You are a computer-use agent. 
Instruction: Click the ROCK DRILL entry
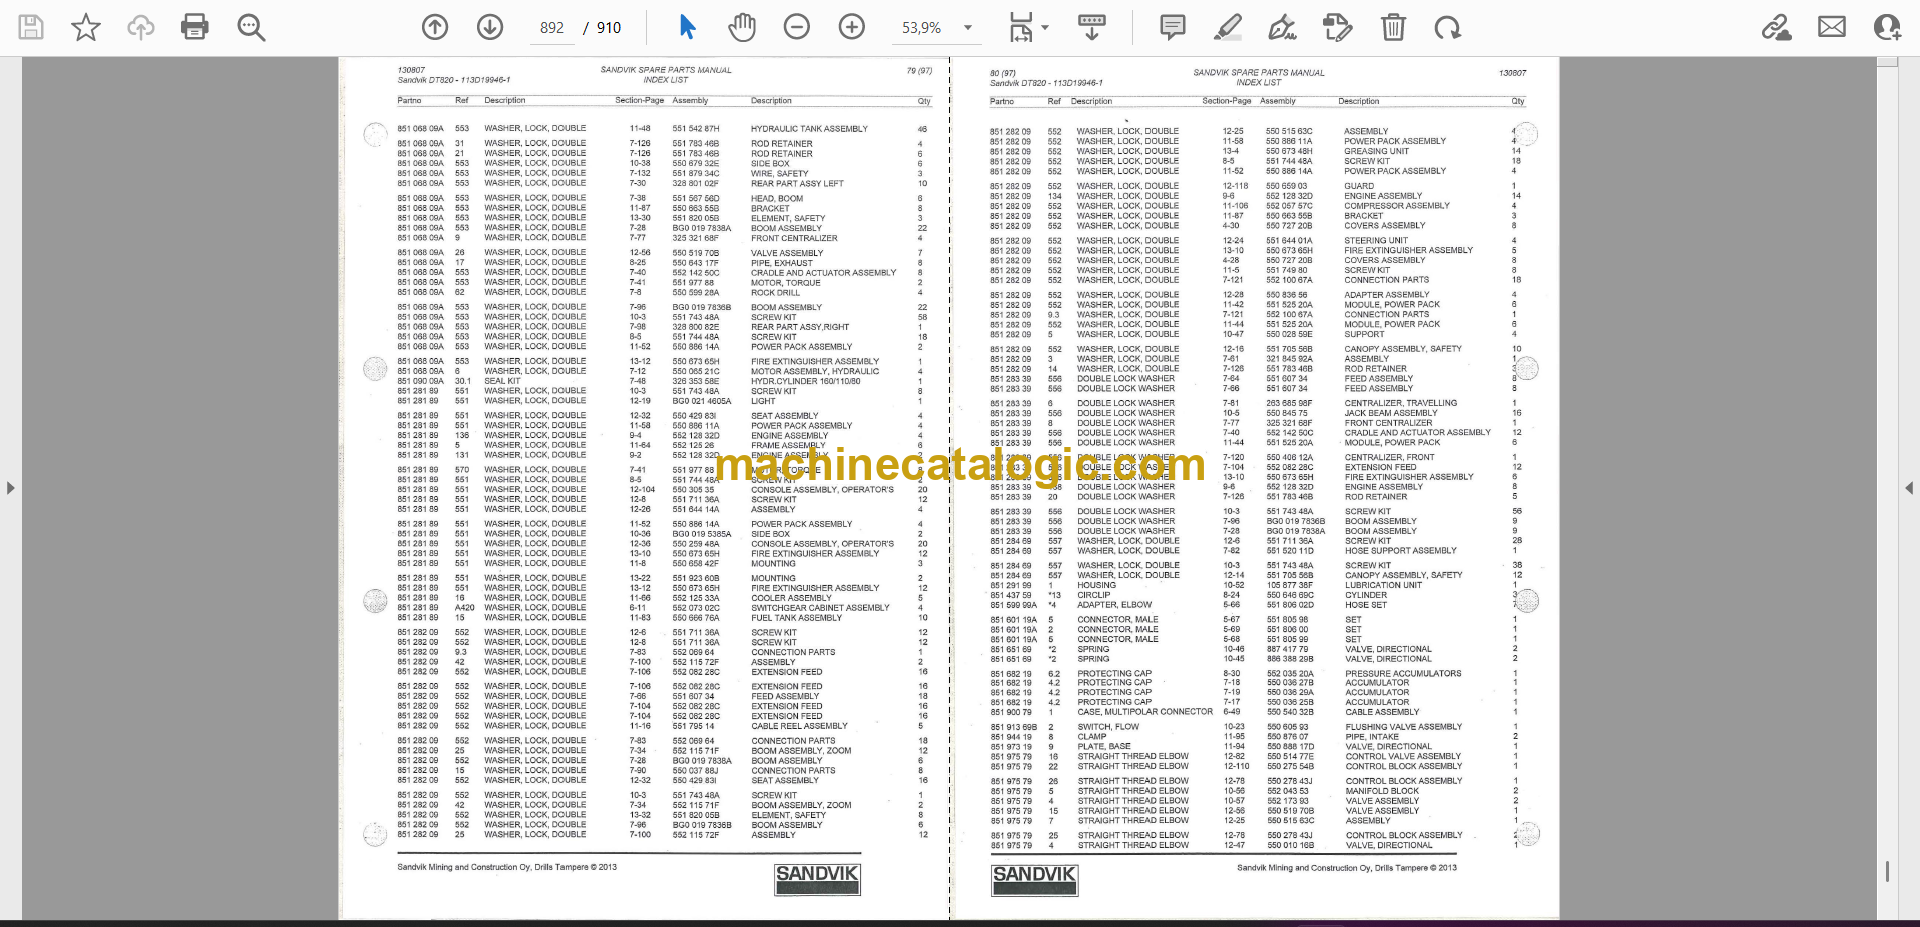[x=775, y=293]
